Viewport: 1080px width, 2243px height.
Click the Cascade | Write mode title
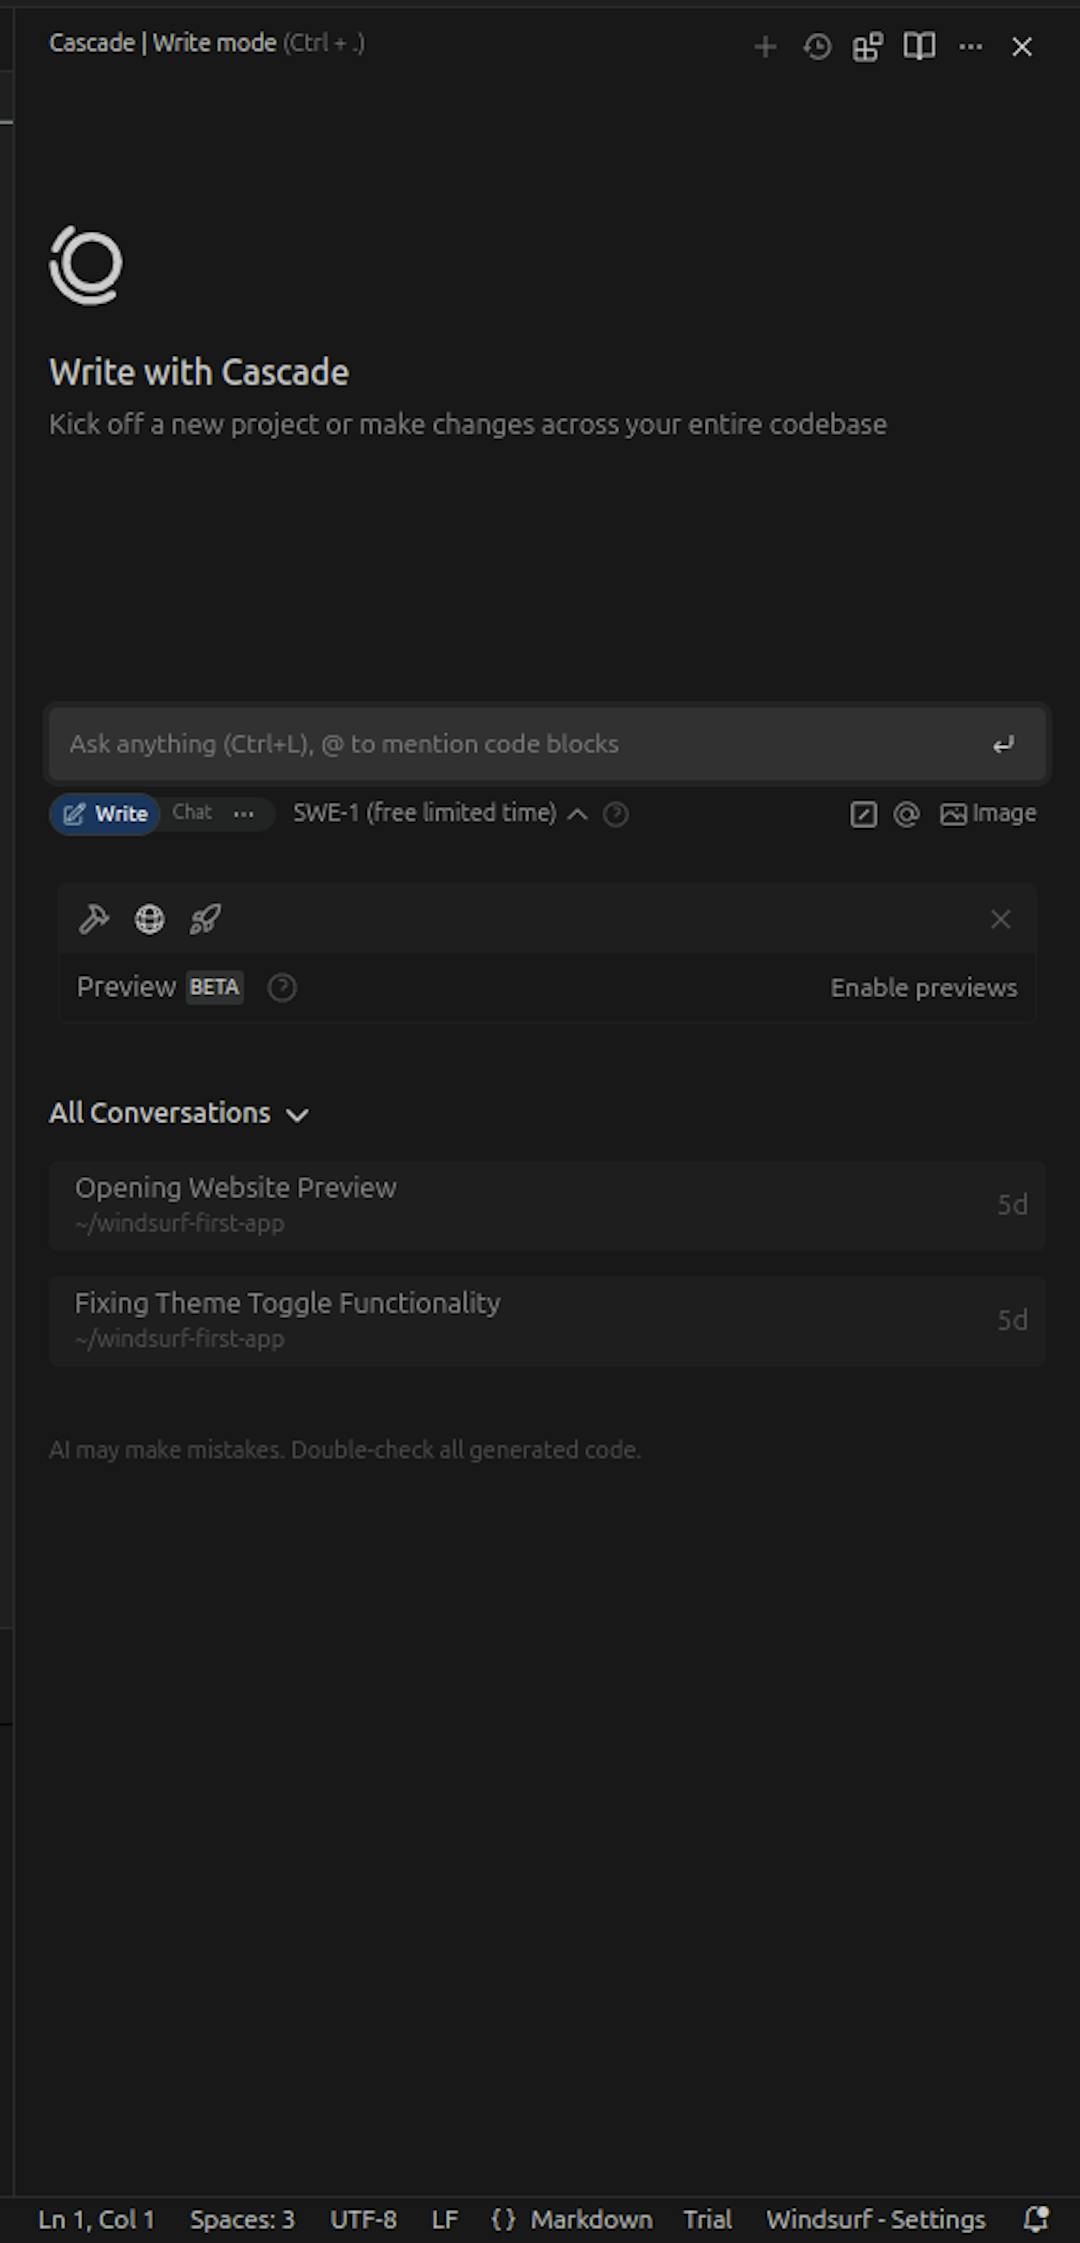coord(162,43)
